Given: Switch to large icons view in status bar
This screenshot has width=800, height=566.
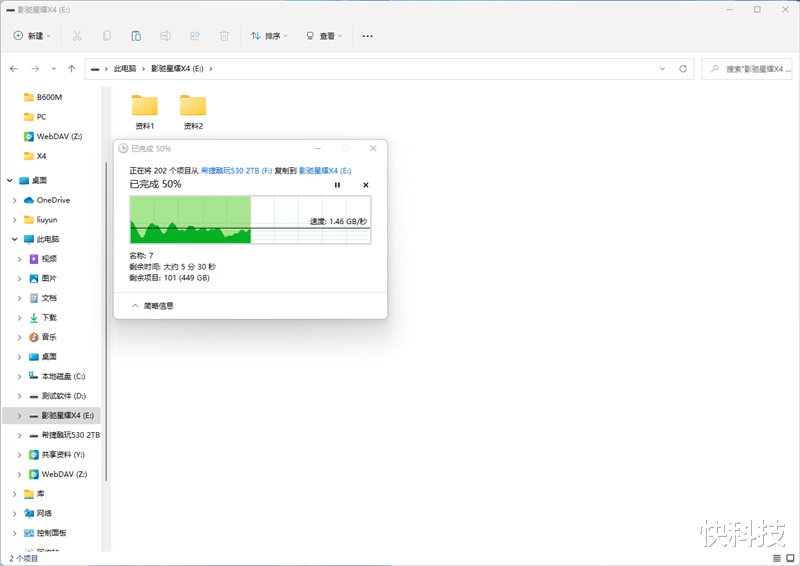Looking at the screenshot, I should point(790,558).
